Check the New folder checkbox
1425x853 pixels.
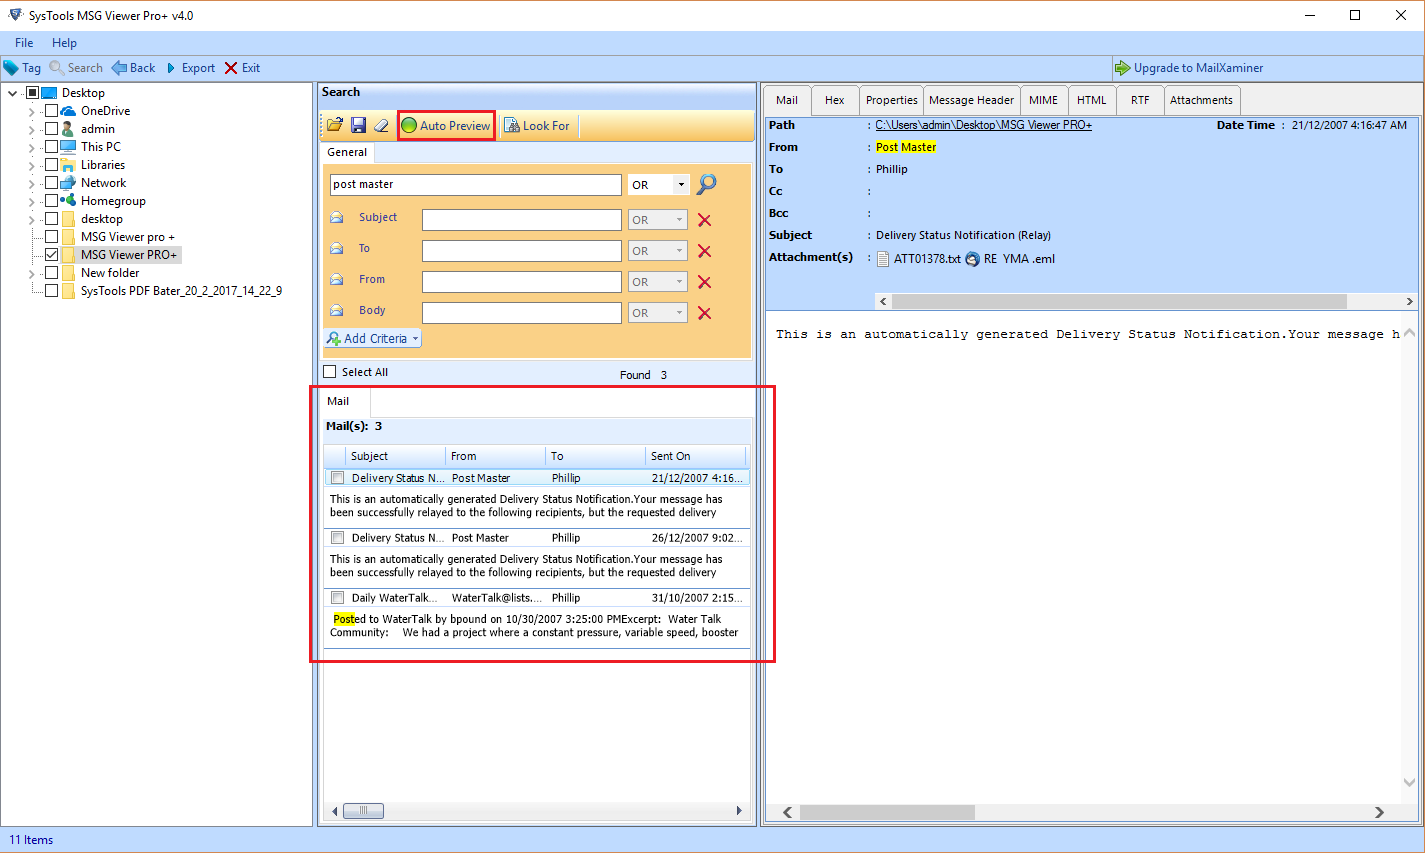tap(51, 273)
